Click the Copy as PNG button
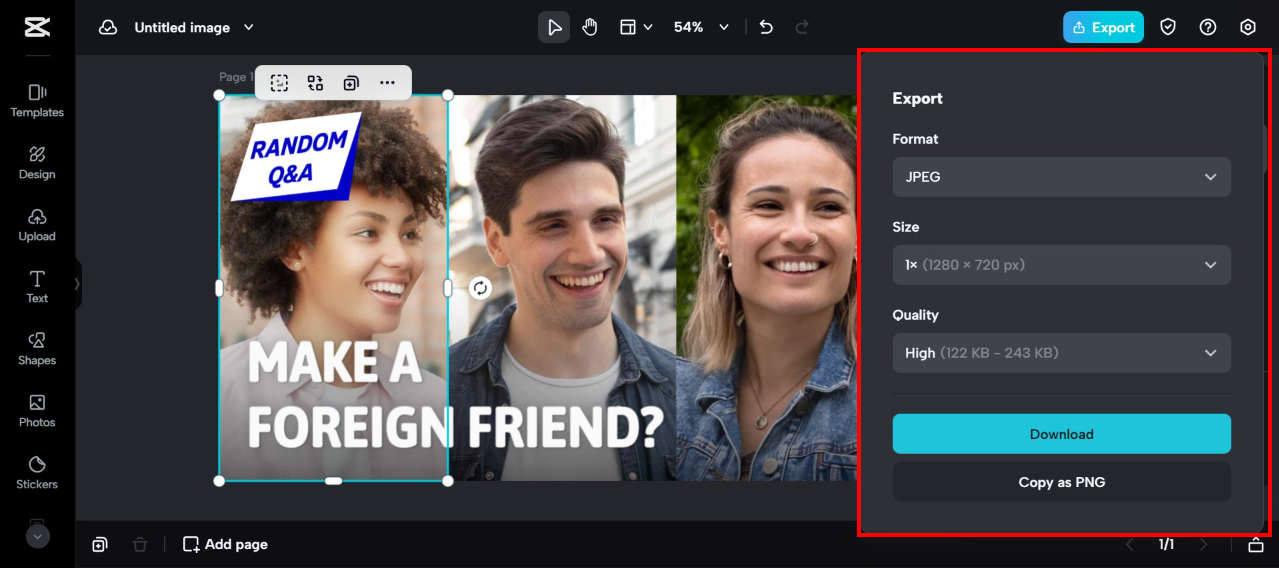The image size is (1279, 568). coord(1061,482)
